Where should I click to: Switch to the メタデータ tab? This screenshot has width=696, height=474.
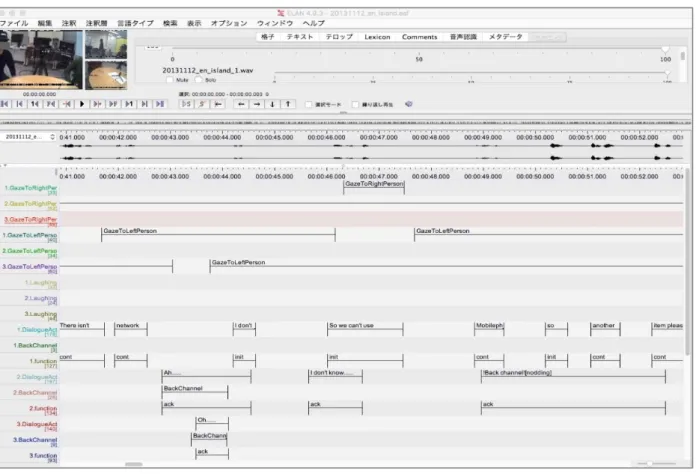coord(506,37)
